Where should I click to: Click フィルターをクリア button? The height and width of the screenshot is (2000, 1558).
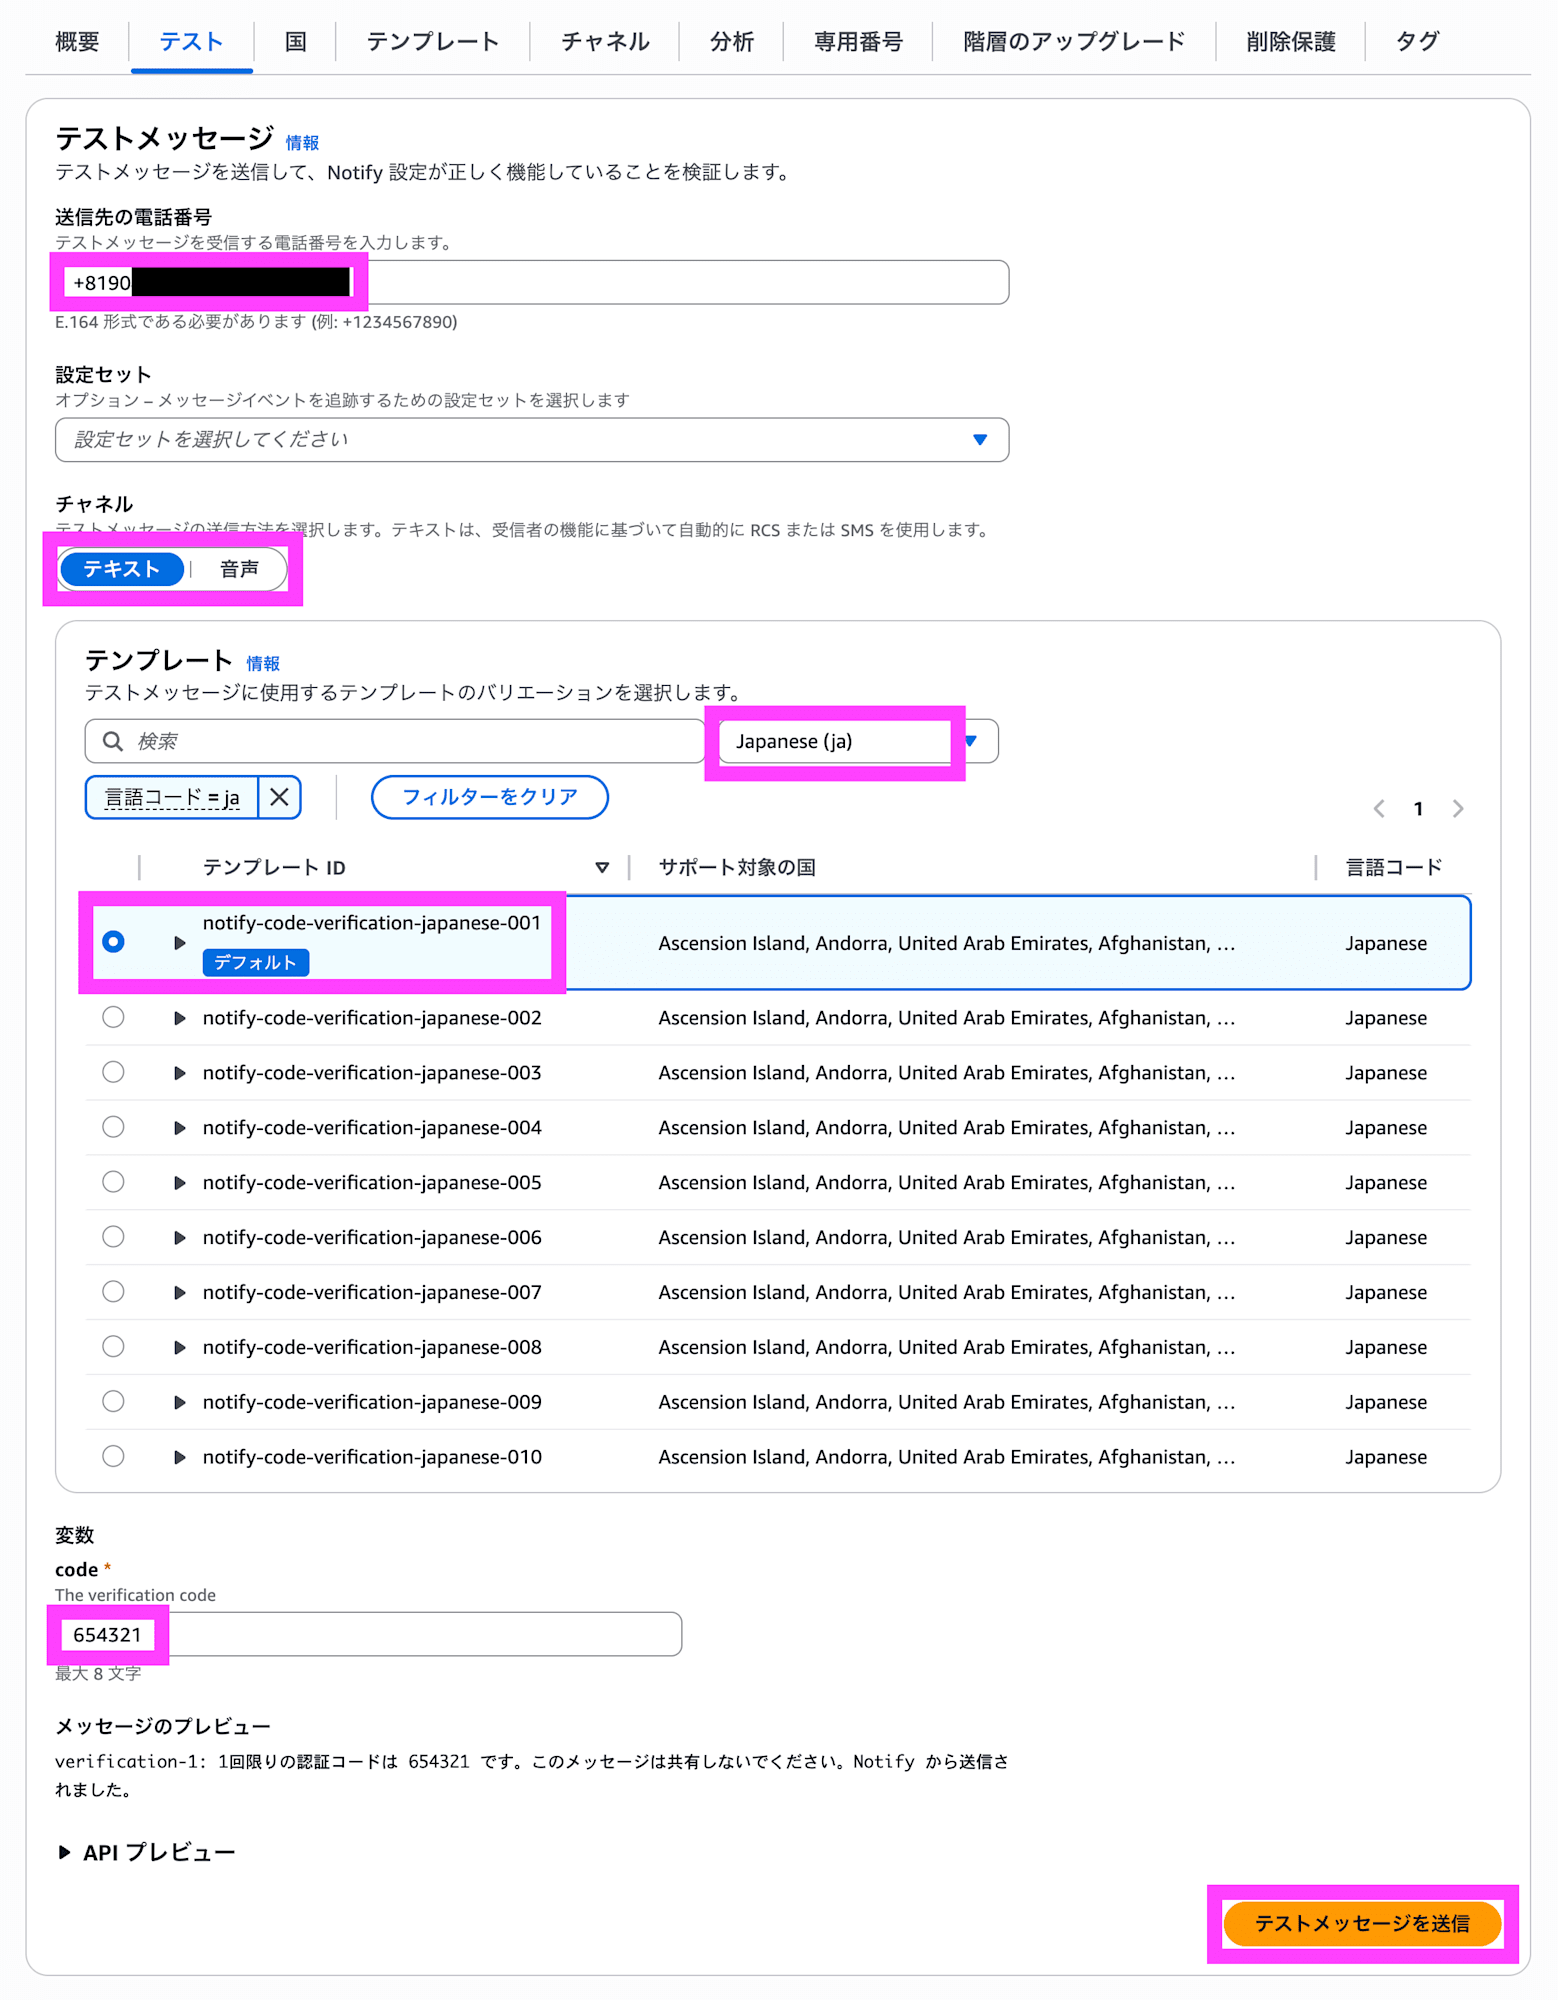pos(490,797)
